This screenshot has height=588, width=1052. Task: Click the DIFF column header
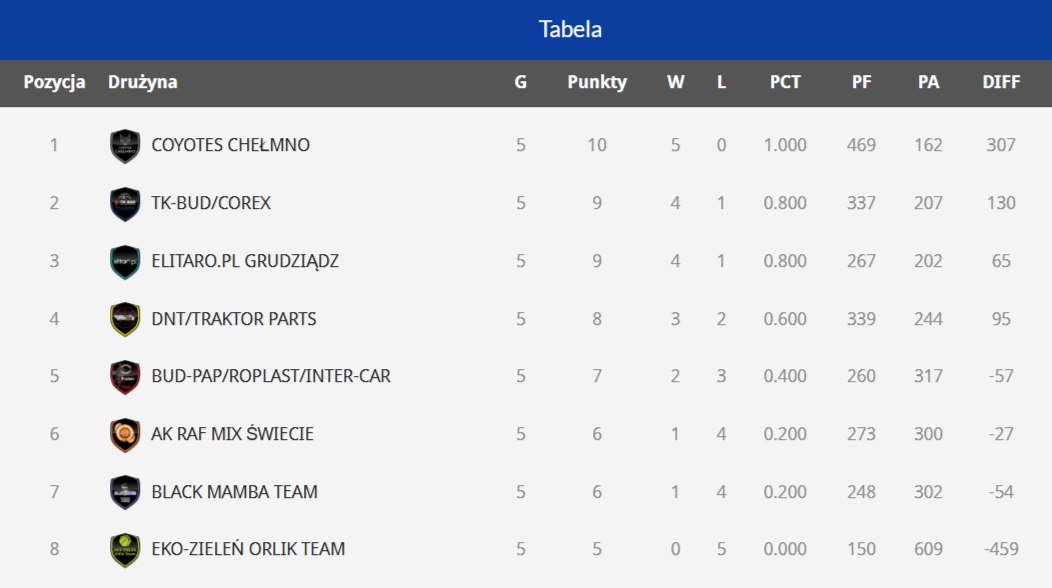point(1001,83)
